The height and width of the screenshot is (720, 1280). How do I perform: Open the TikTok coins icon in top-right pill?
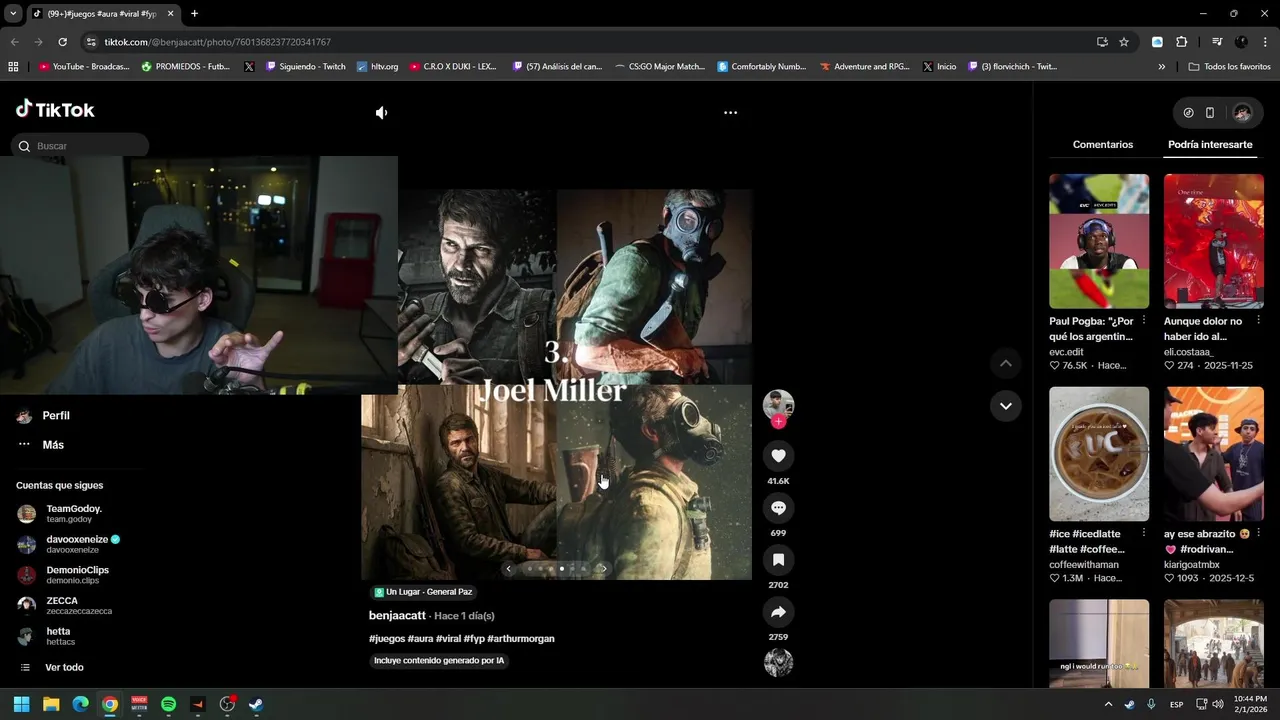(x=1188, y=113)
